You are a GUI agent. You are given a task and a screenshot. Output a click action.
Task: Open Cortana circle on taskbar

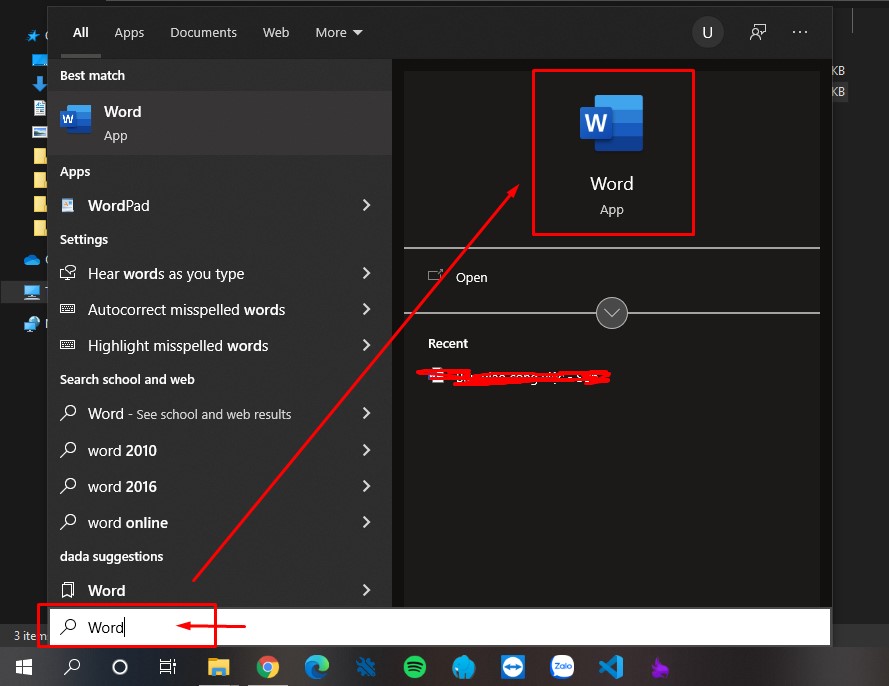[120, 667]
